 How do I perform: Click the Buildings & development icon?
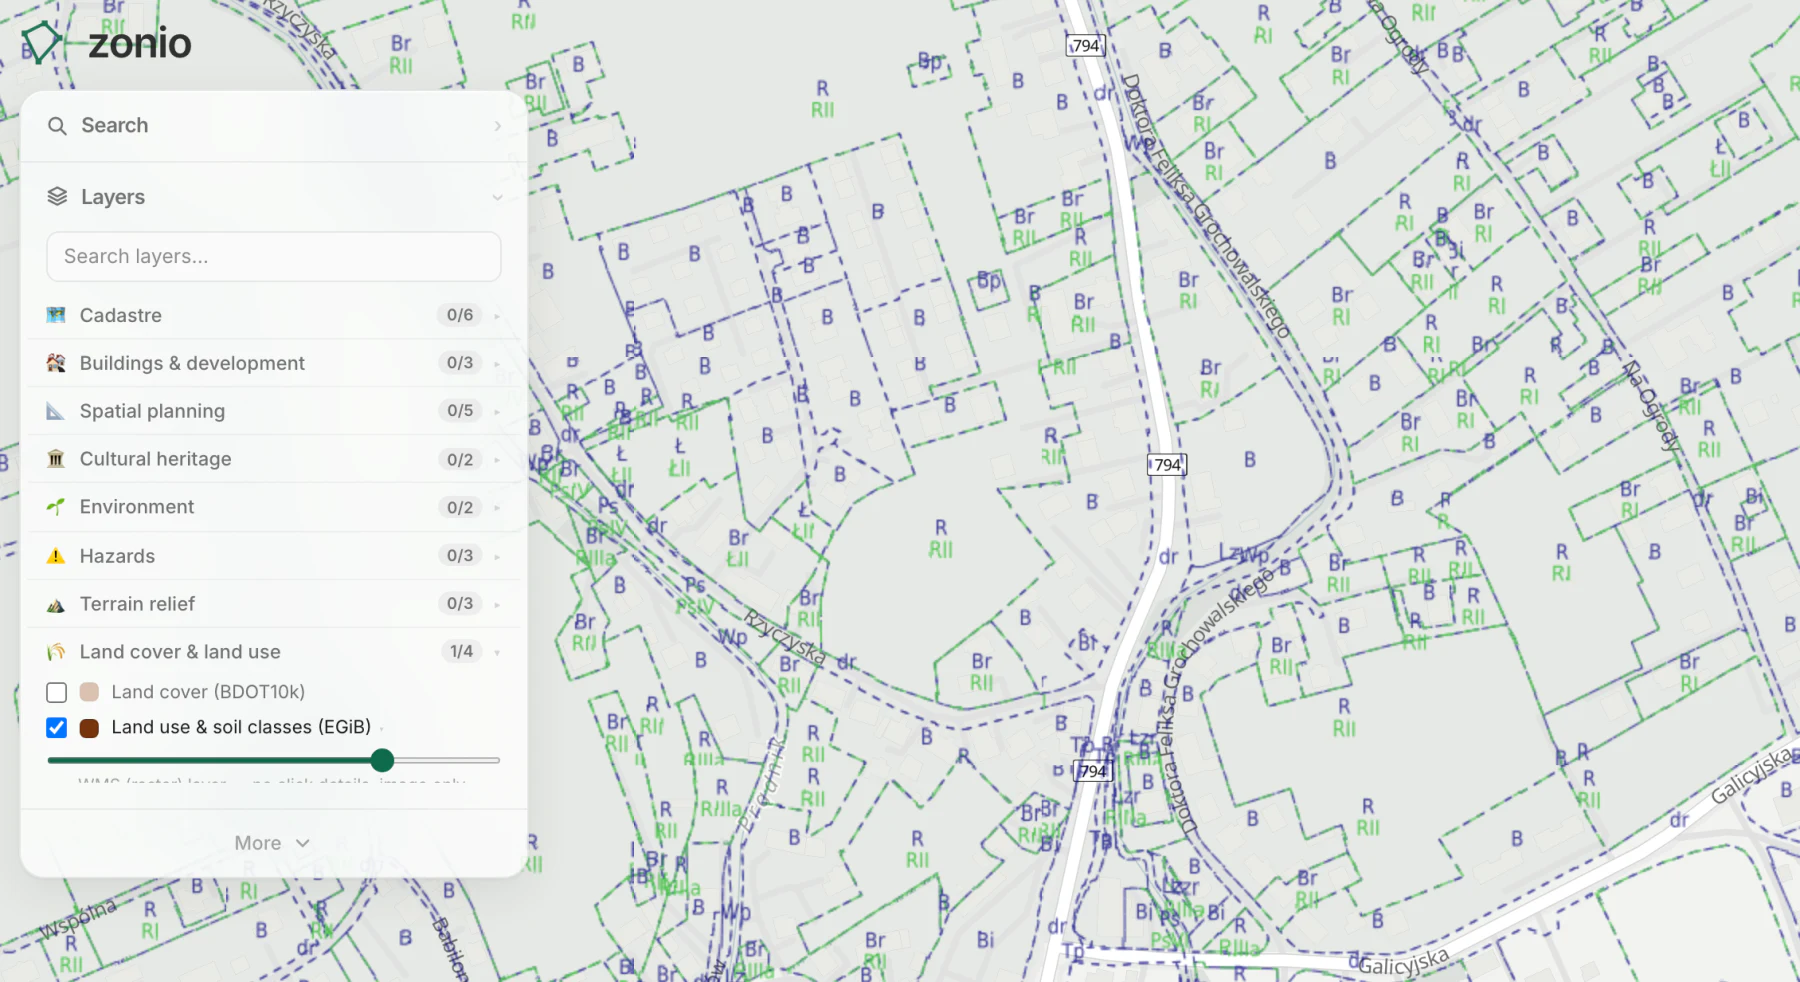point(56,363)
